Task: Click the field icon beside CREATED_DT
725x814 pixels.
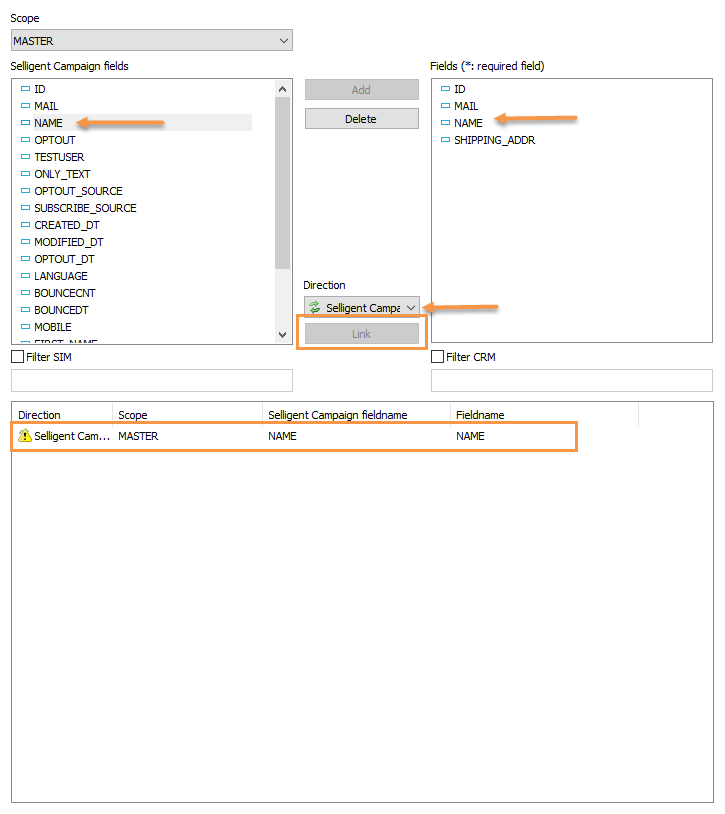Action: pos(25,224)
